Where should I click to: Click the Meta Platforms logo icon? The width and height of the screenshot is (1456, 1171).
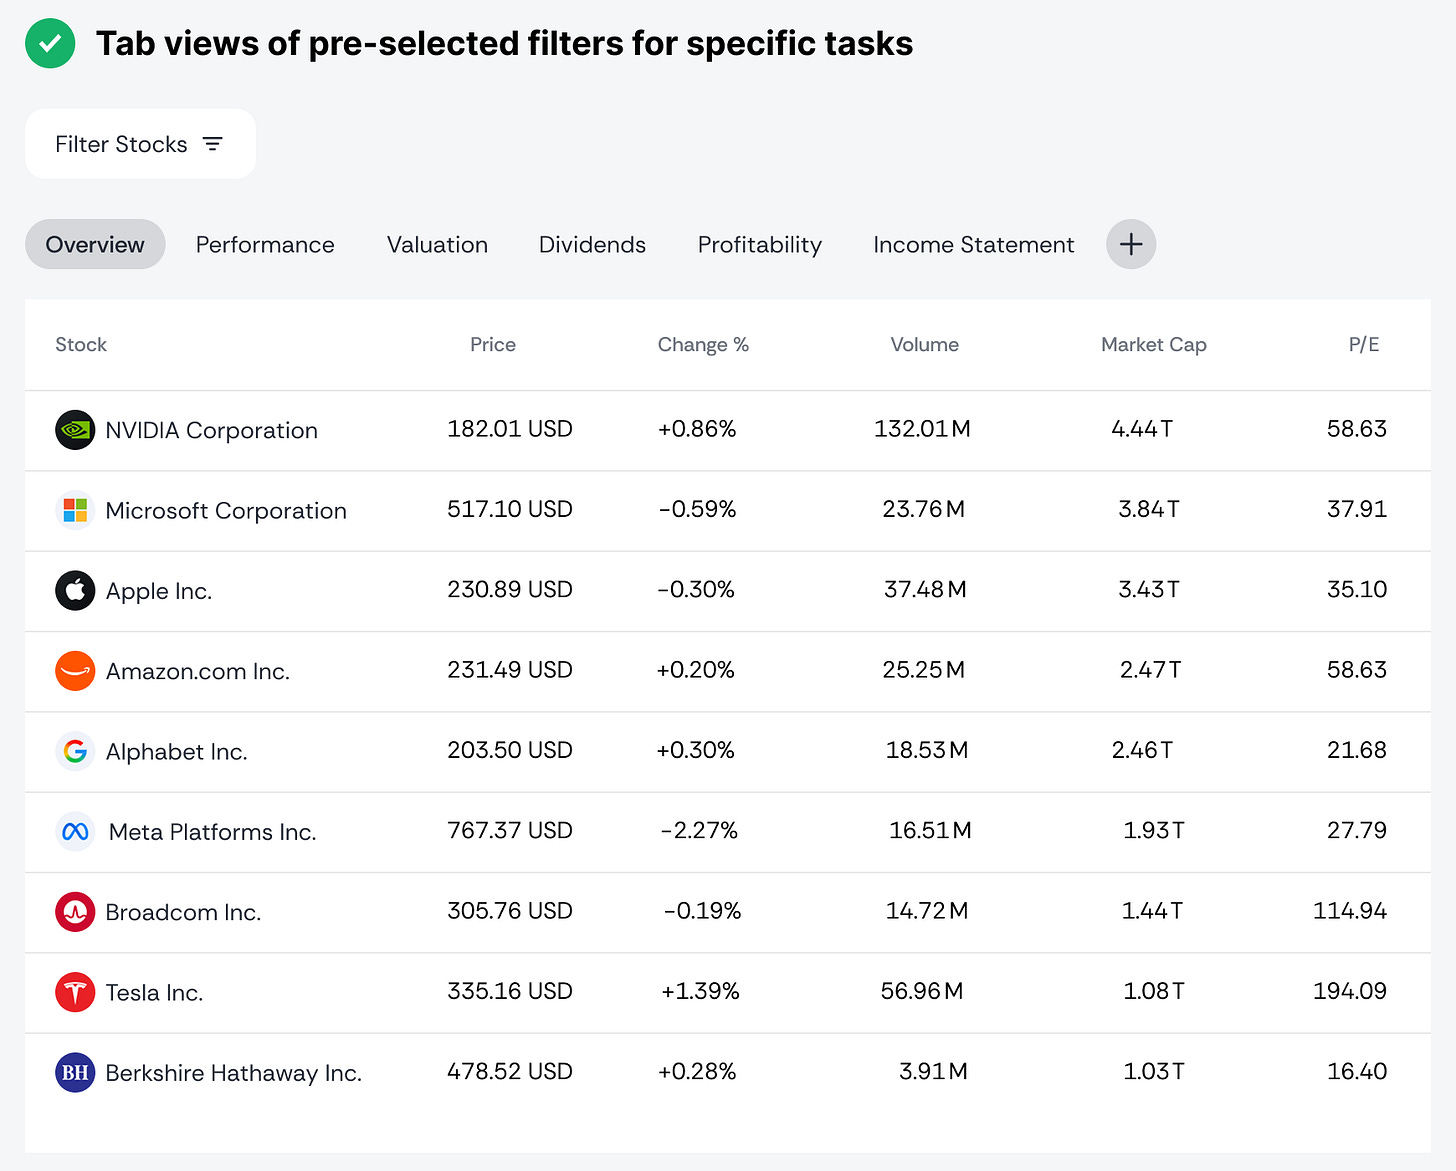pyautogui.click(x=75, y=832)
